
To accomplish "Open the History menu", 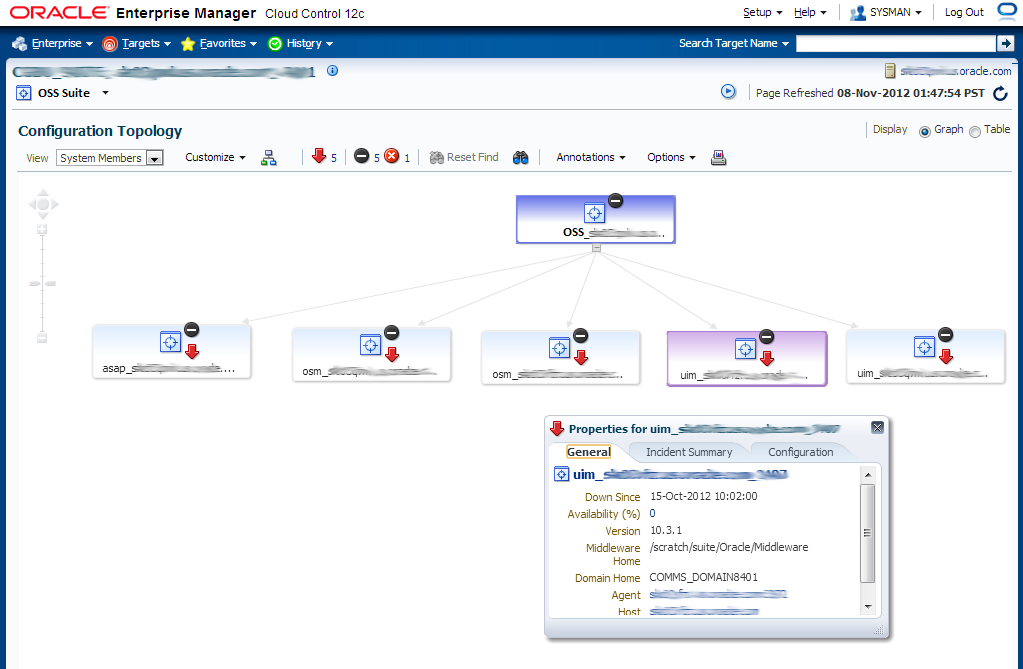I will [301, 43].
